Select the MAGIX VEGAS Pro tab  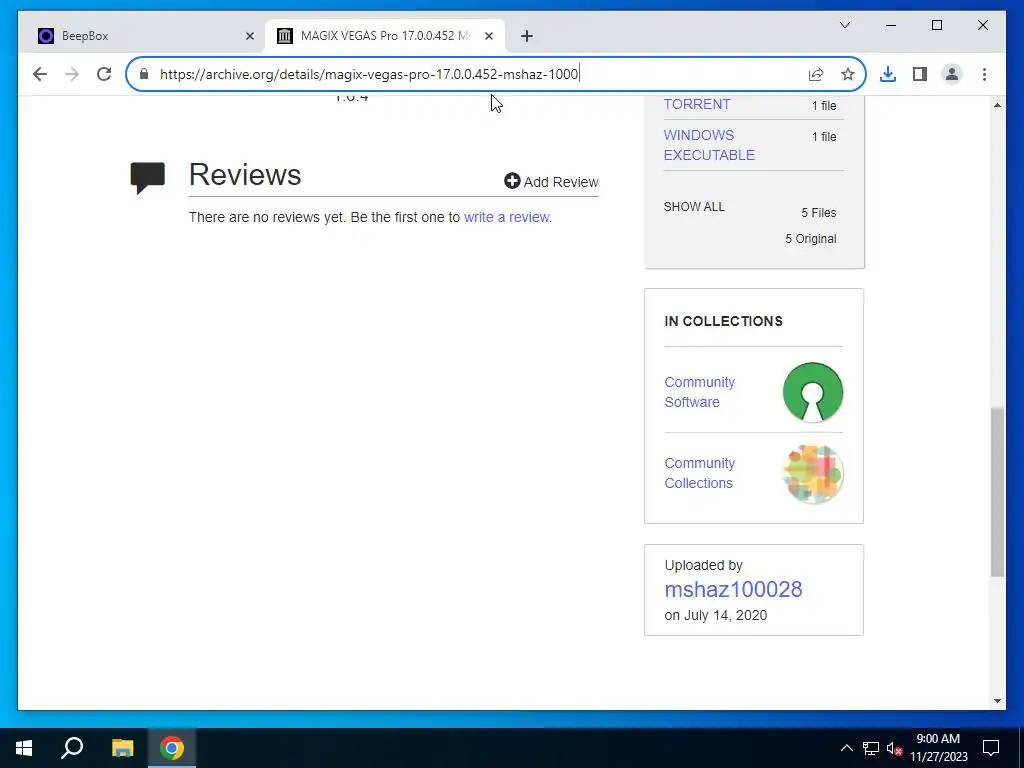click(x=385, y=36)
